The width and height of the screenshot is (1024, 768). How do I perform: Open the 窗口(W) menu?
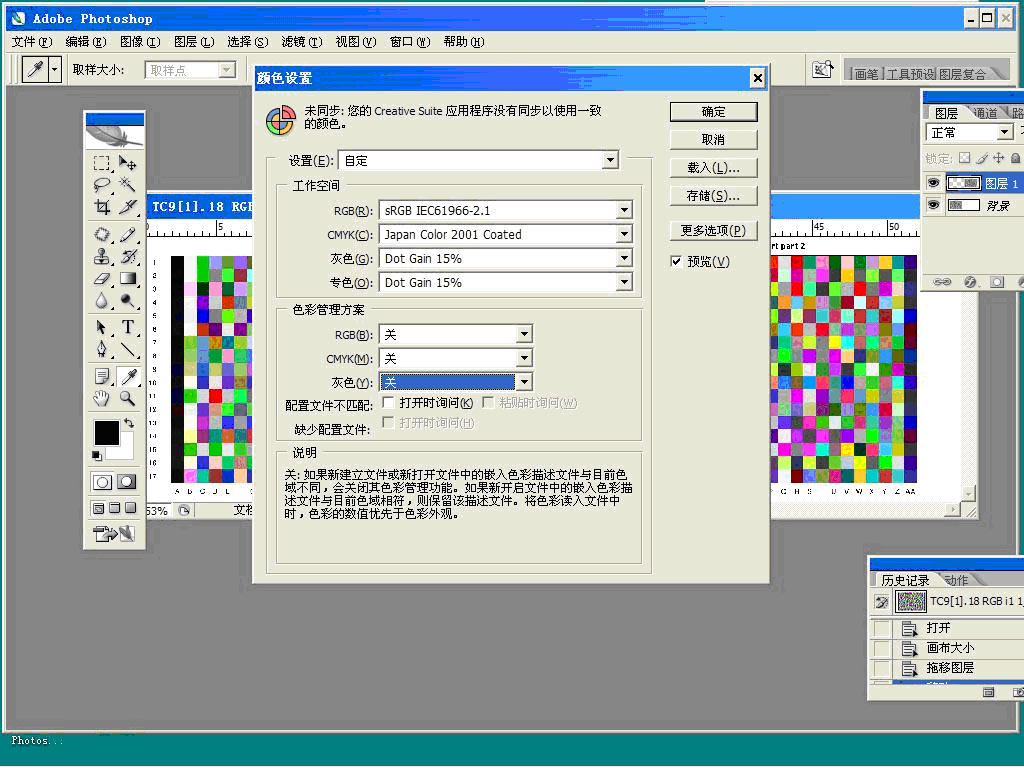pos(410,42)
